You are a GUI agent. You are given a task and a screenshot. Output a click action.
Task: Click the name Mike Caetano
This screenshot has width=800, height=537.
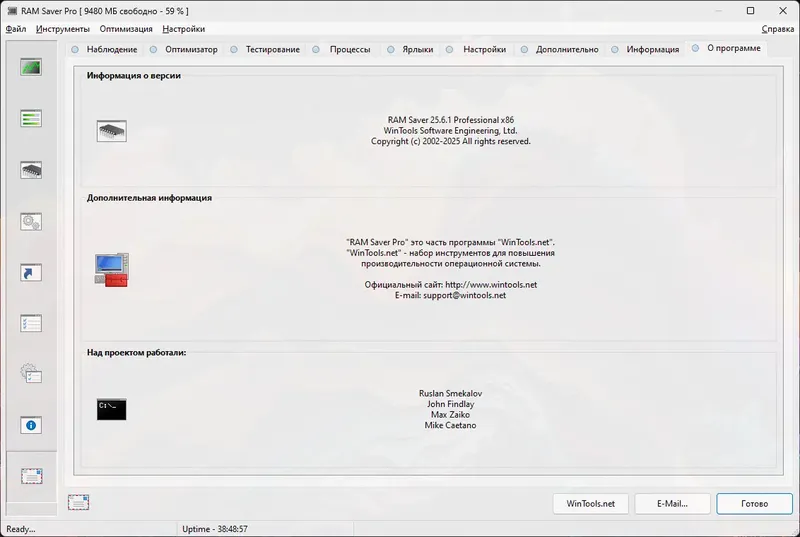click(450, 425)
